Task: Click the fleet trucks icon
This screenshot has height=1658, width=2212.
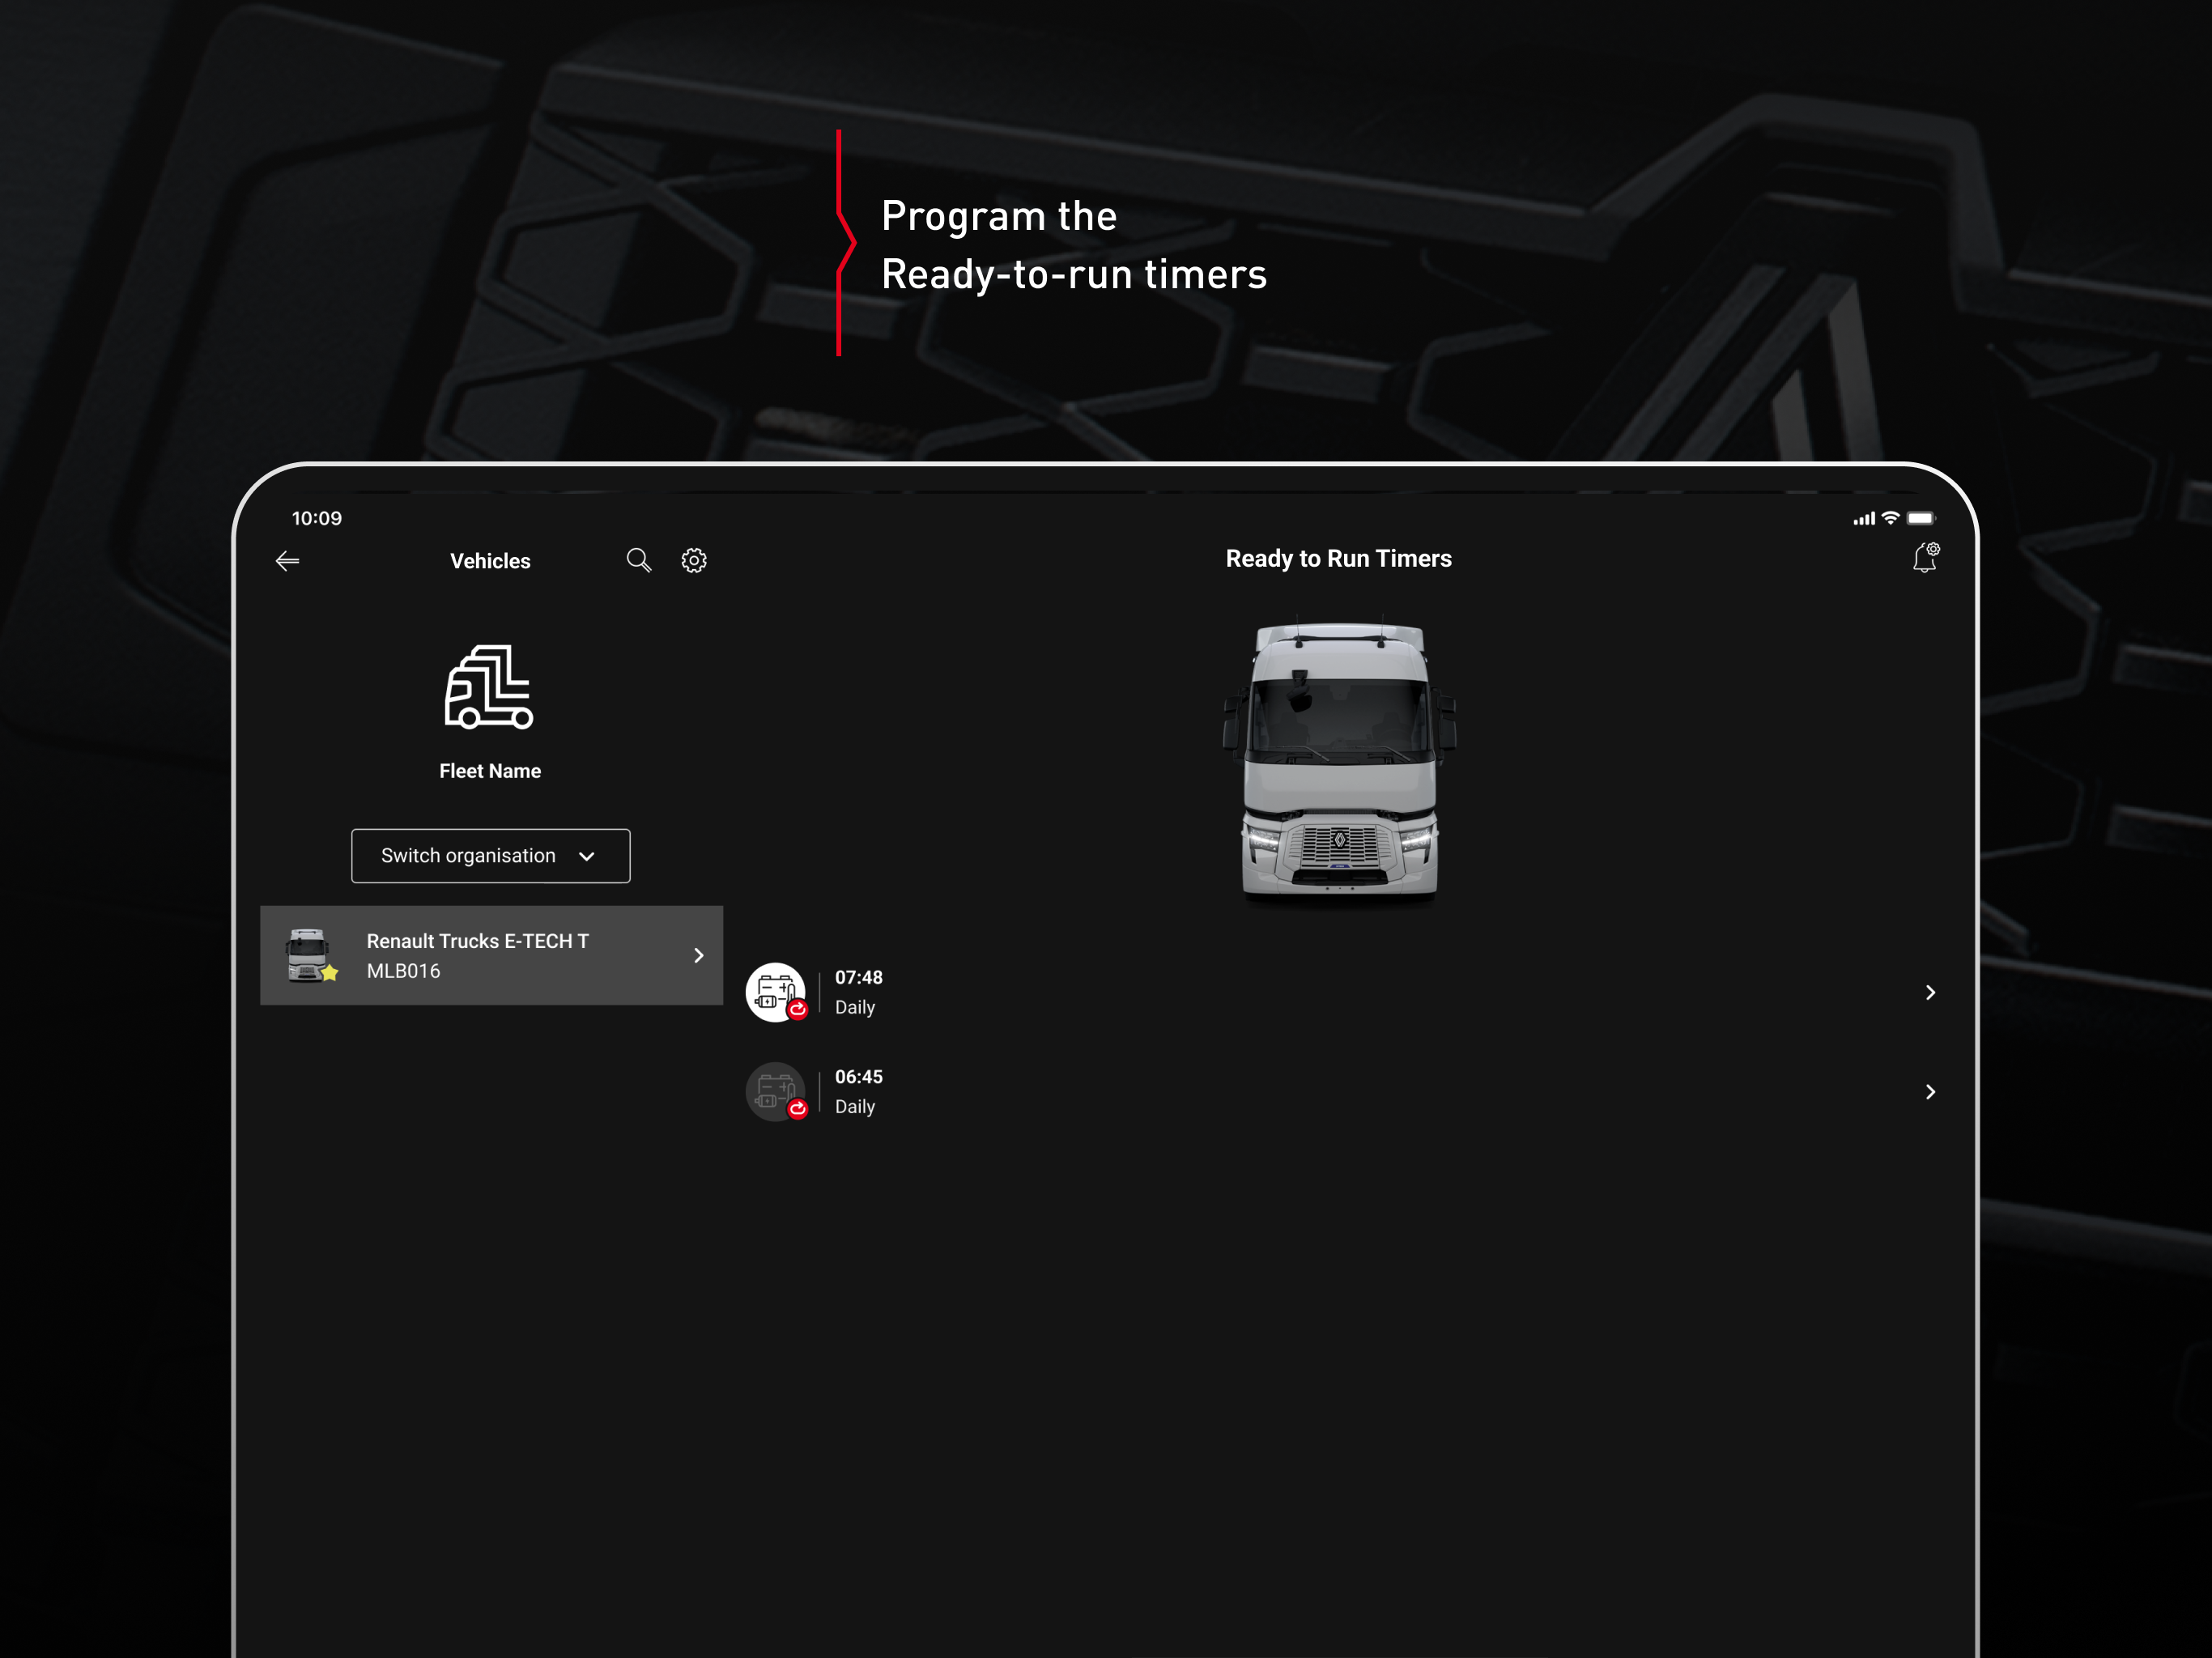Action: click(489, 687)
